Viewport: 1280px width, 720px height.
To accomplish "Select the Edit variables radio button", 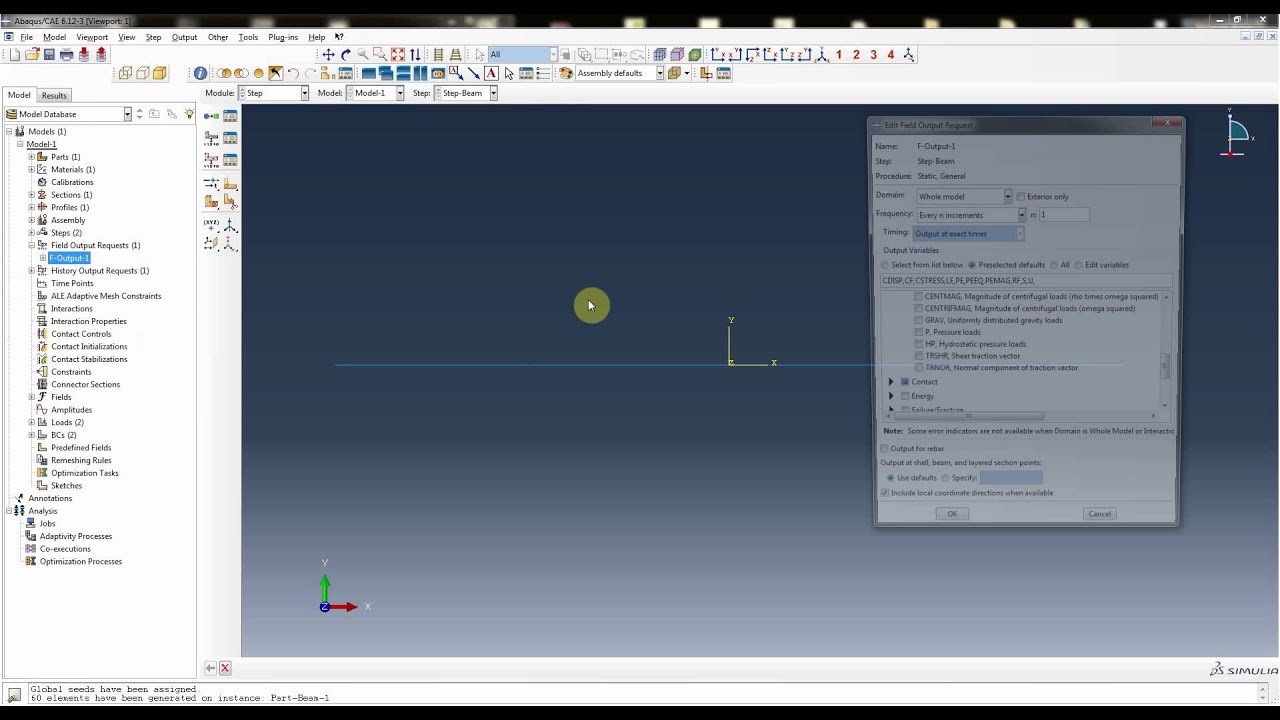I will 1079,265.
